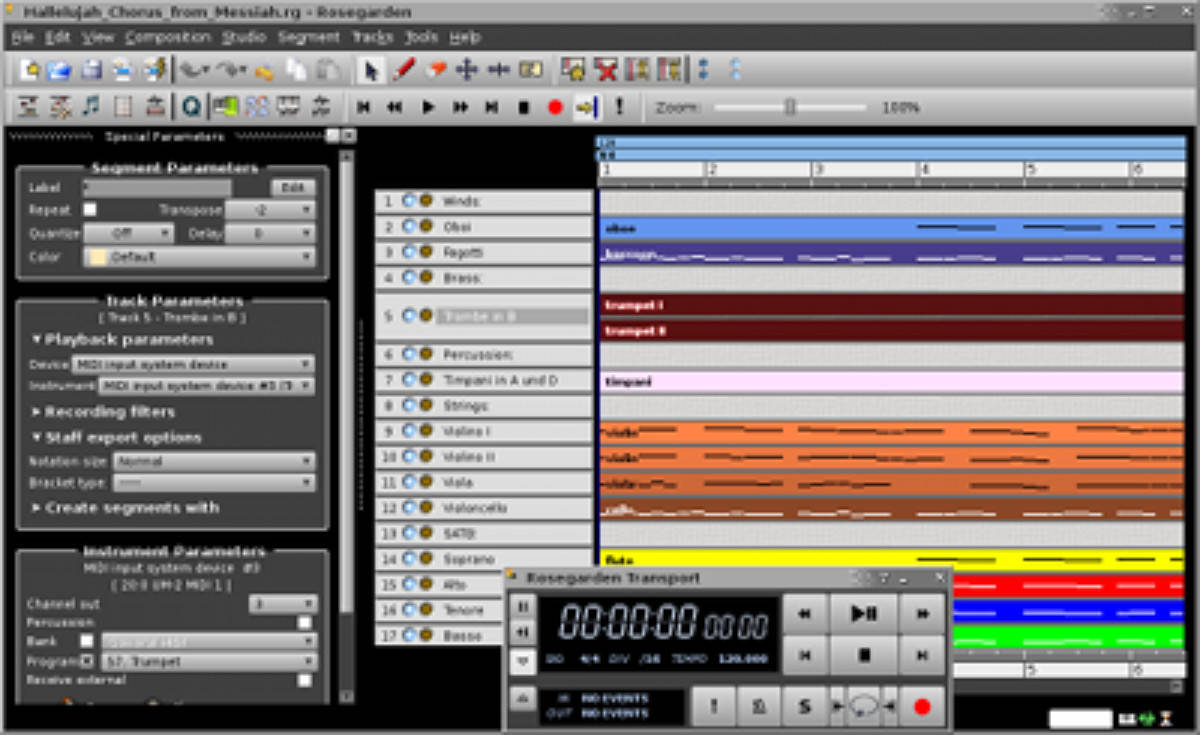Click the Transport window loop button
Viewport: 1200px width, 735px height.
point(862,707)
